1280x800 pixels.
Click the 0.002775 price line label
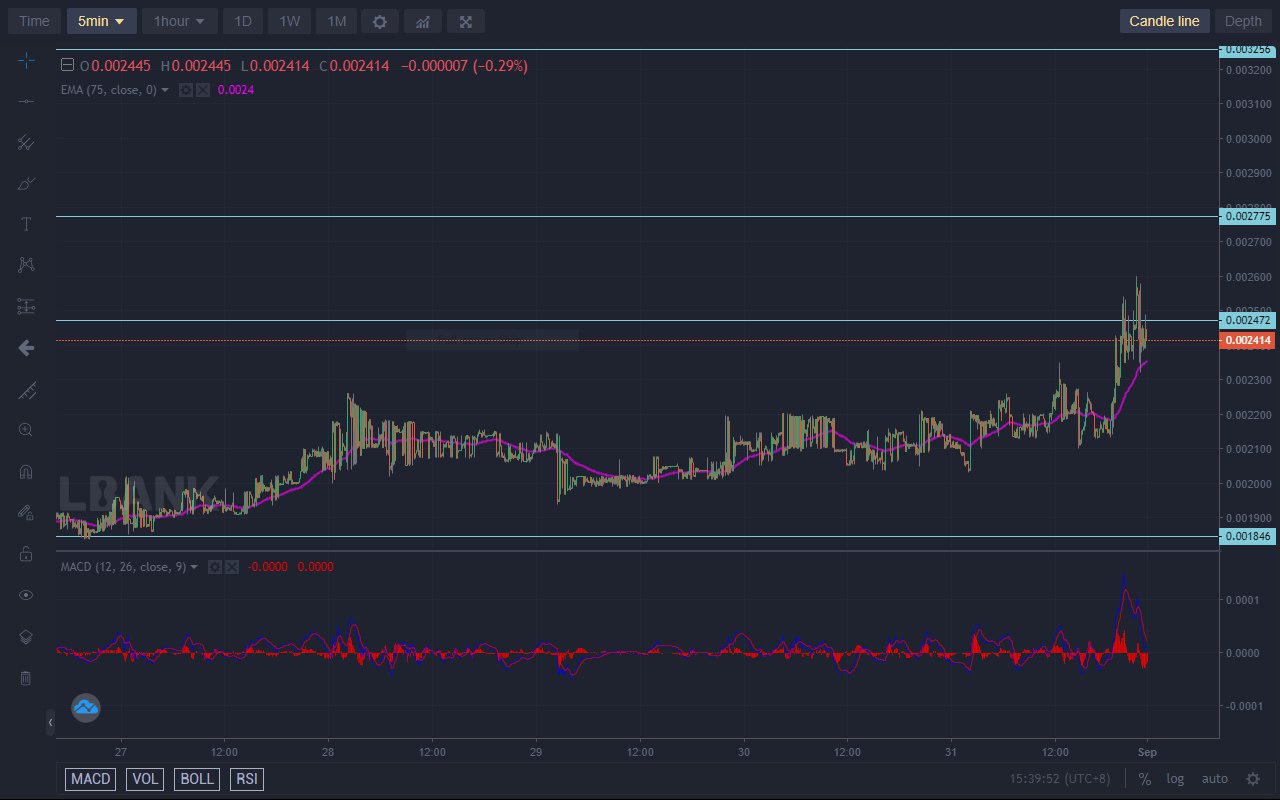coord(1248,216)
